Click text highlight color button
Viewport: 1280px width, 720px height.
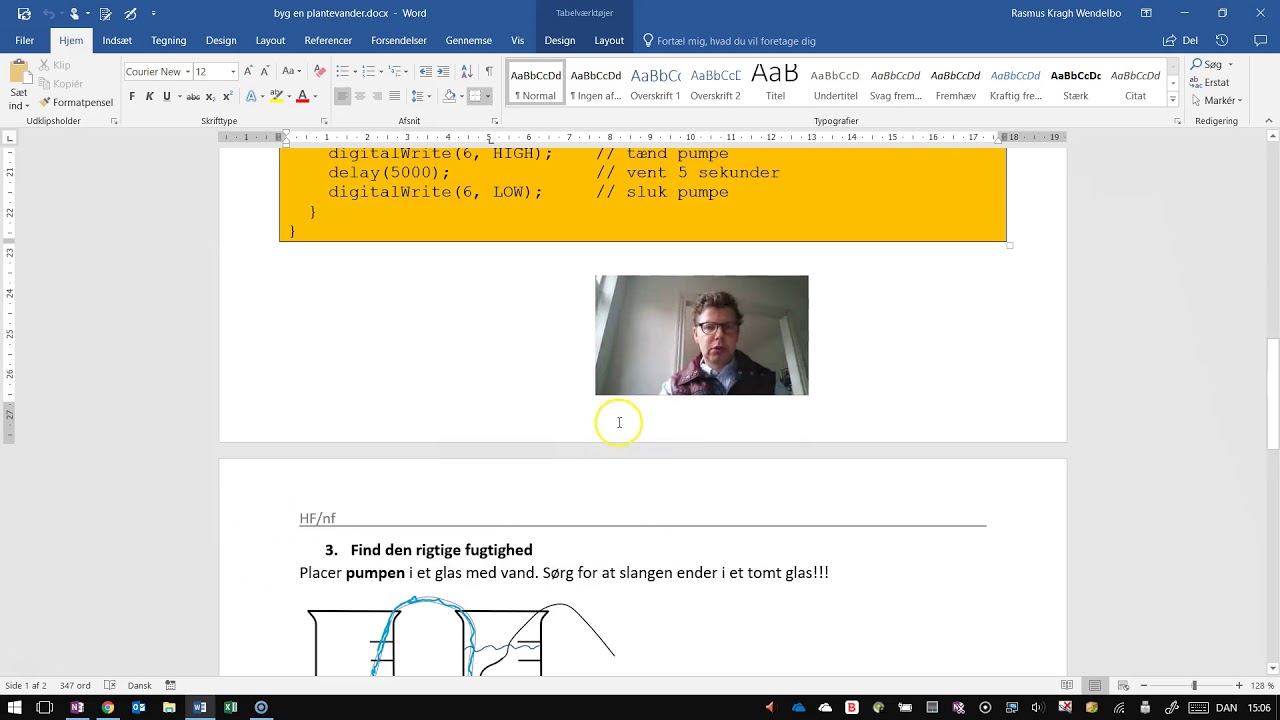(x=275, y=96)
